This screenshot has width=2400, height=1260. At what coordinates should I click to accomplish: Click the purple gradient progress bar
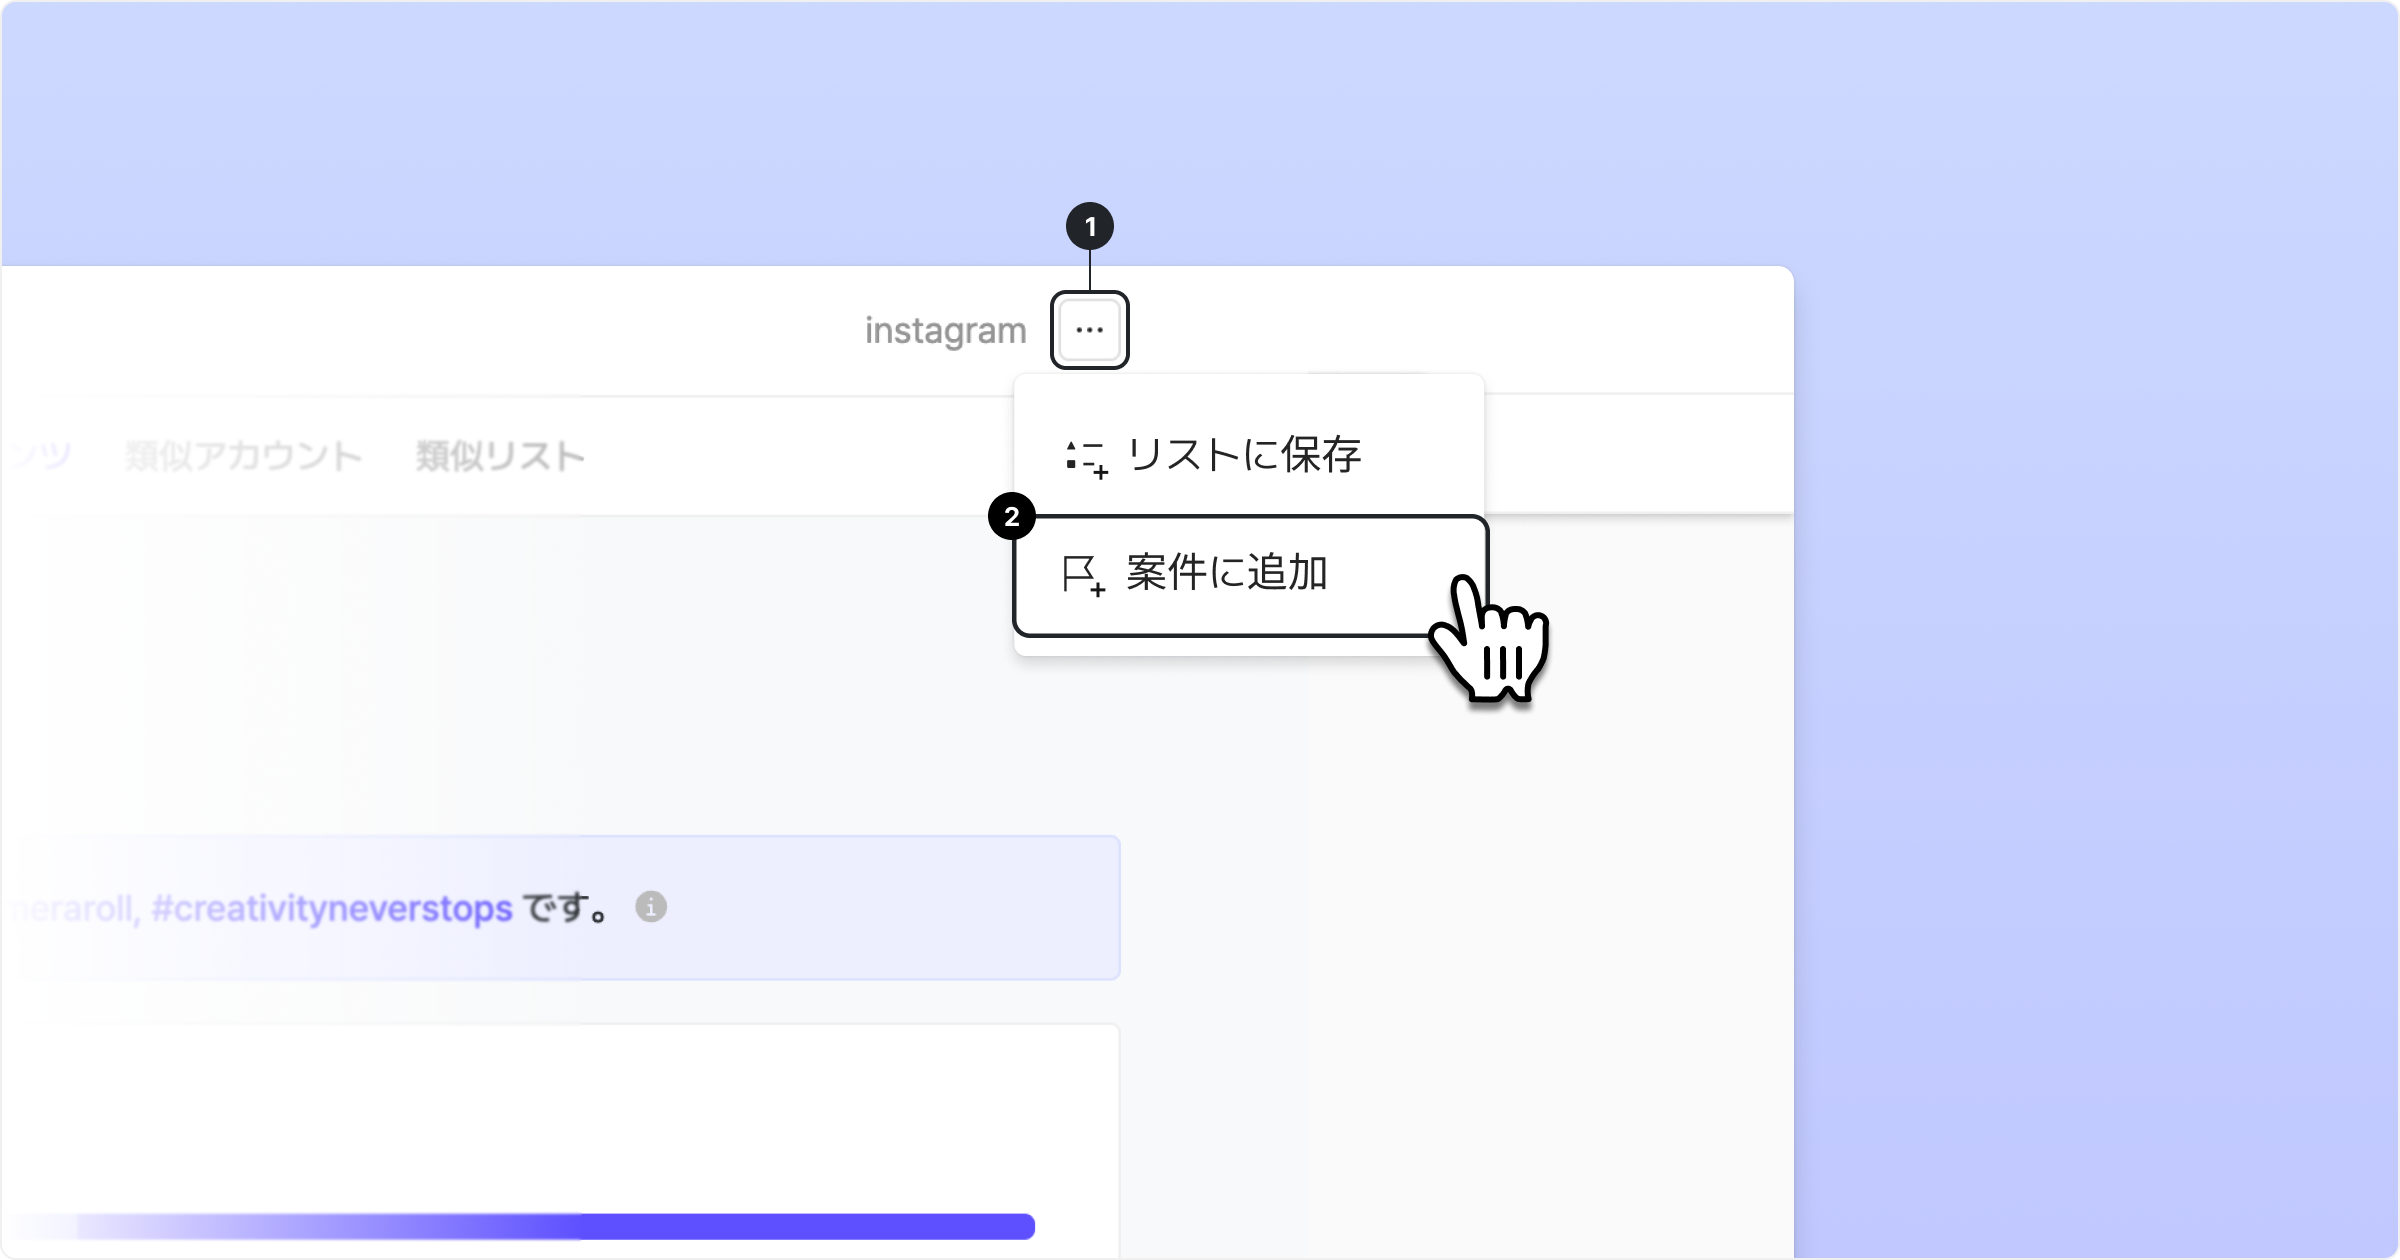tap(520, 1226)
